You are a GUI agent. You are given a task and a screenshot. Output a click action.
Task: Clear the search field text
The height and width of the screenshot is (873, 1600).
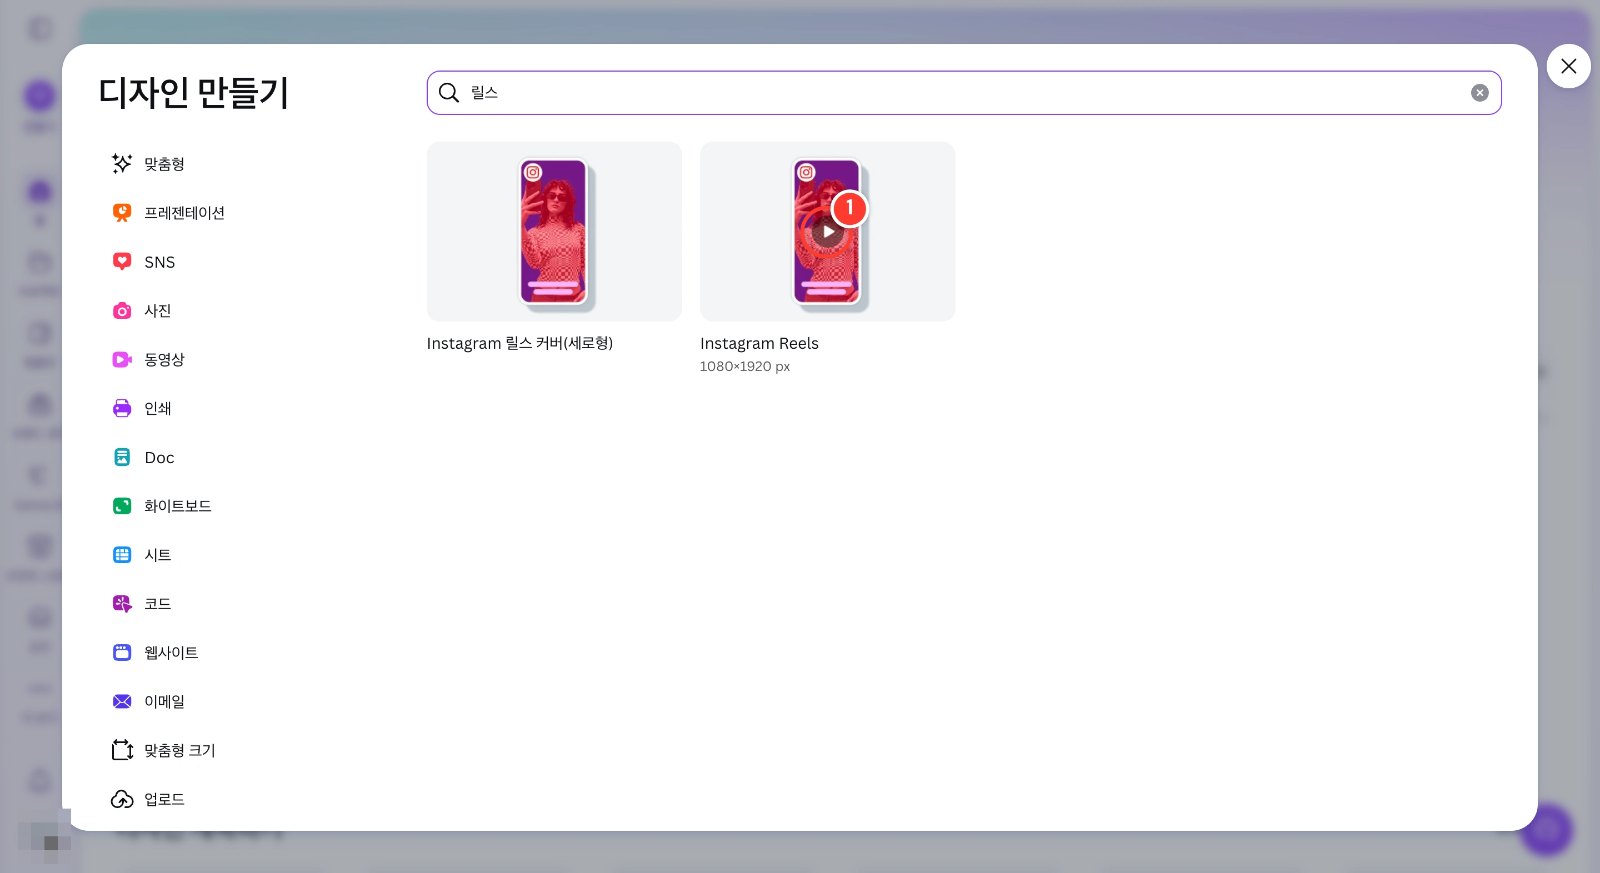[1480, 93]
